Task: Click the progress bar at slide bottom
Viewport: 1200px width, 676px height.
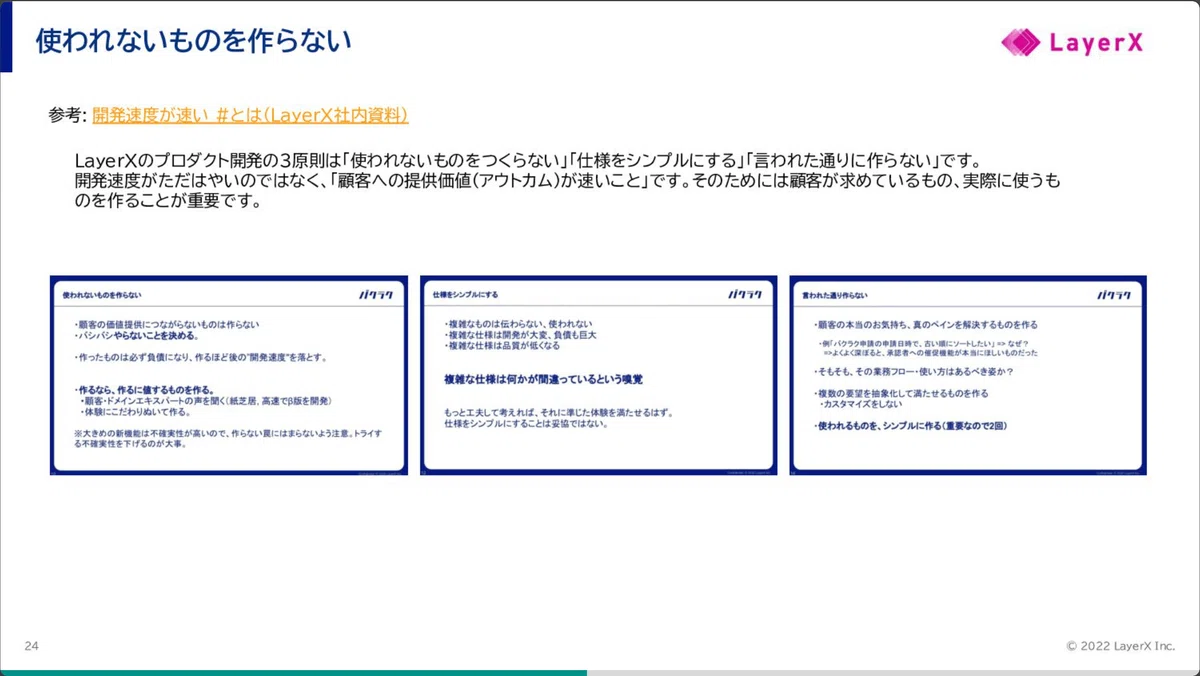Action: 600,672
